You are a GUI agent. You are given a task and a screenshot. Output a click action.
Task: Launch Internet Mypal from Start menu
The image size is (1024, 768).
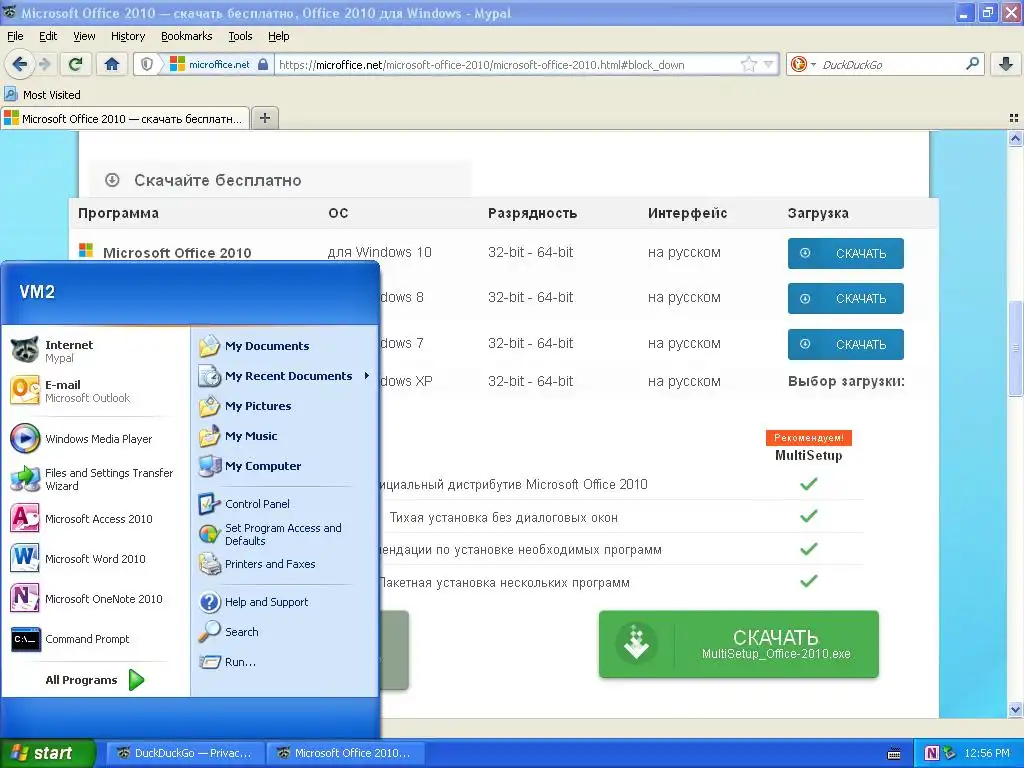[x=95, y=351]
